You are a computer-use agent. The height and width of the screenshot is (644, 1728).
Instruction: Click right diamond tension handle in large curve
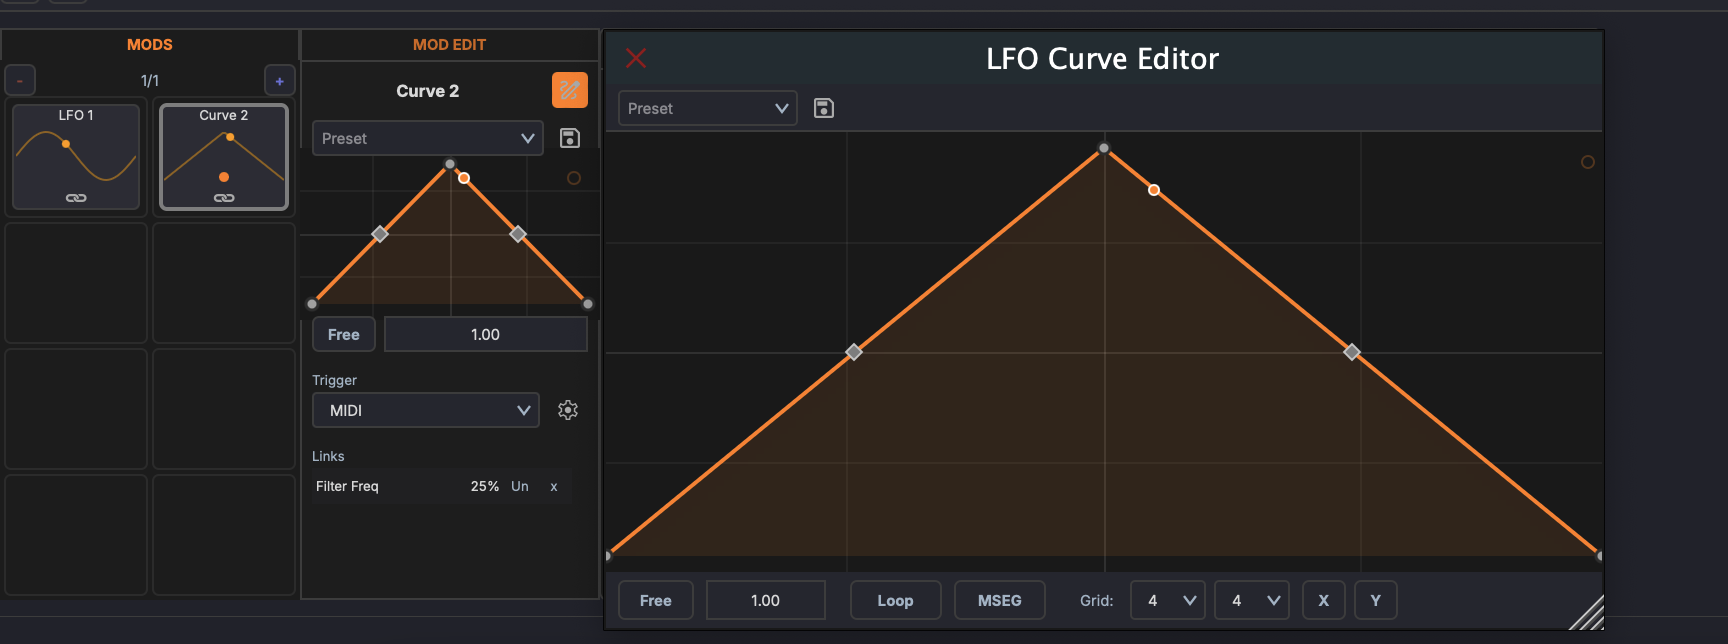(x=1352, y=352)
